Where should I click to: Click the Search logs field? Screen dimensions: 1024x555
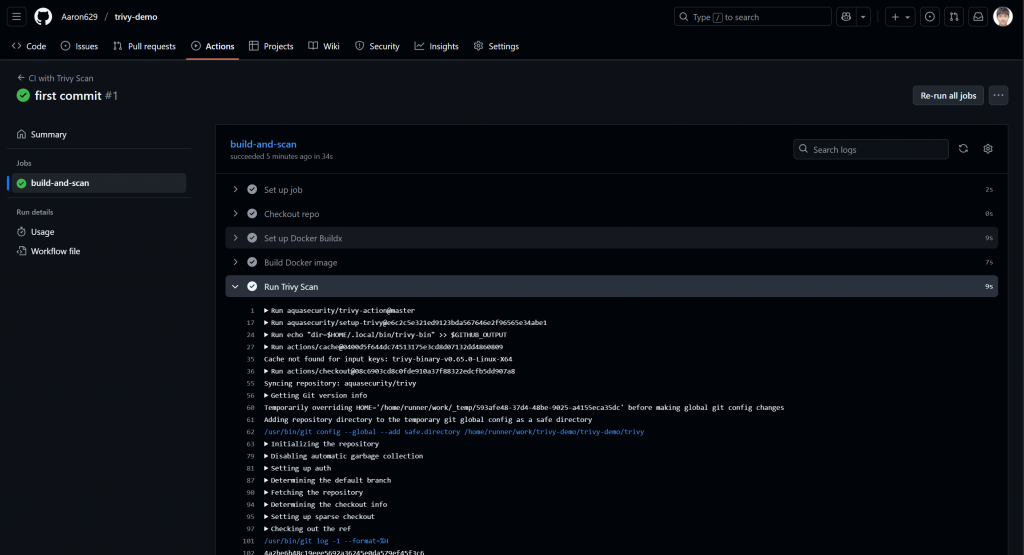871,149
